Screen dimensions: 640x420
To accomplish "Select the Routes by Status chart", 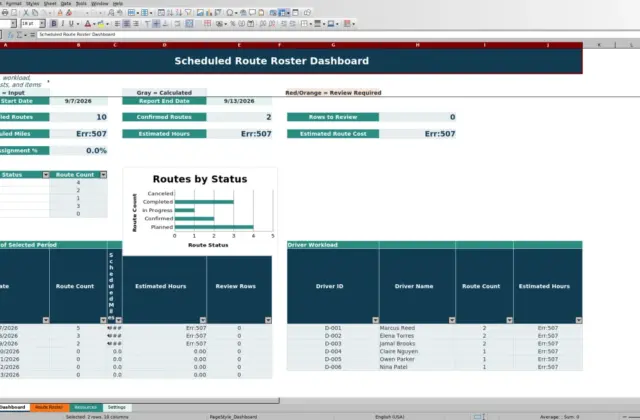I will pos(200,211).
